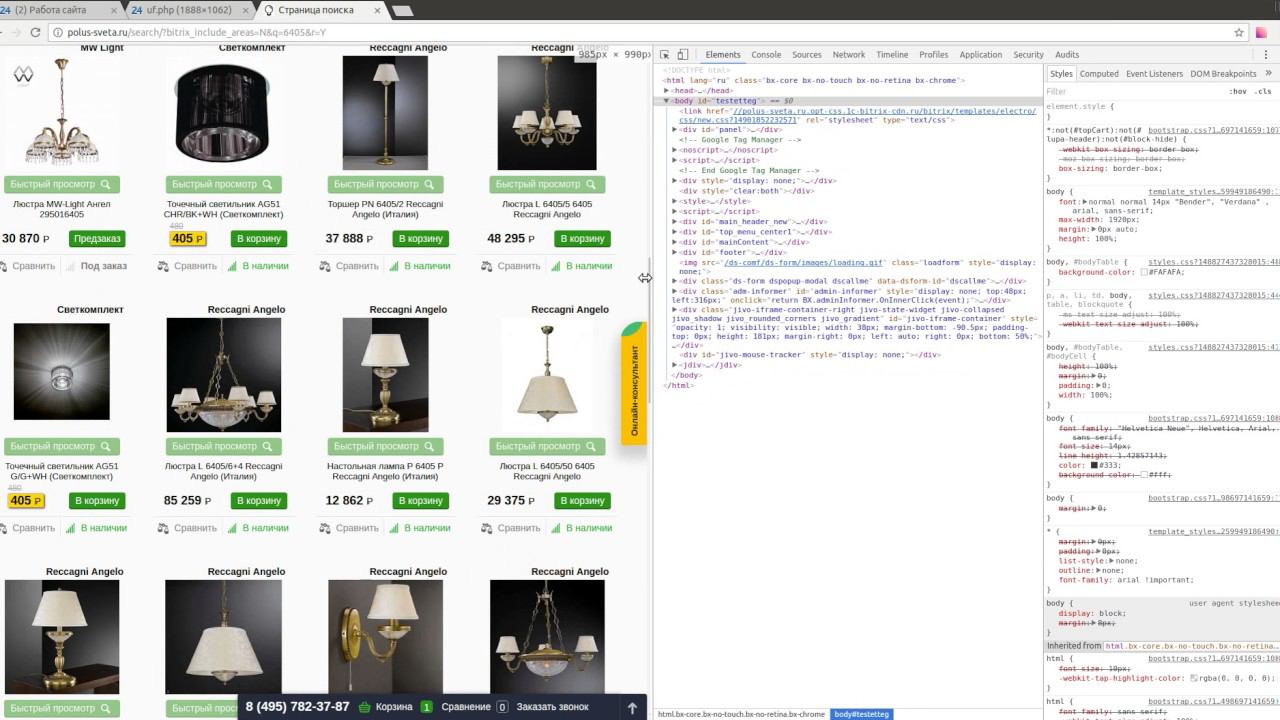Click 'Предзаказ' for Люстра MW-Light Ангел
1280x720 pixels.
tap(97, 239)
